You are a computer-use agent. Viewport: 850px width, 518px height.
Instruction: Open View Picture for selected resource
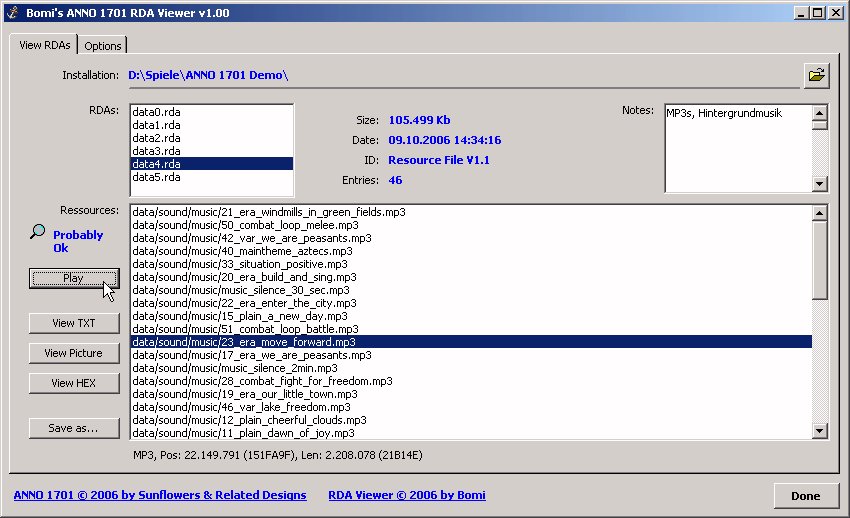74,353
